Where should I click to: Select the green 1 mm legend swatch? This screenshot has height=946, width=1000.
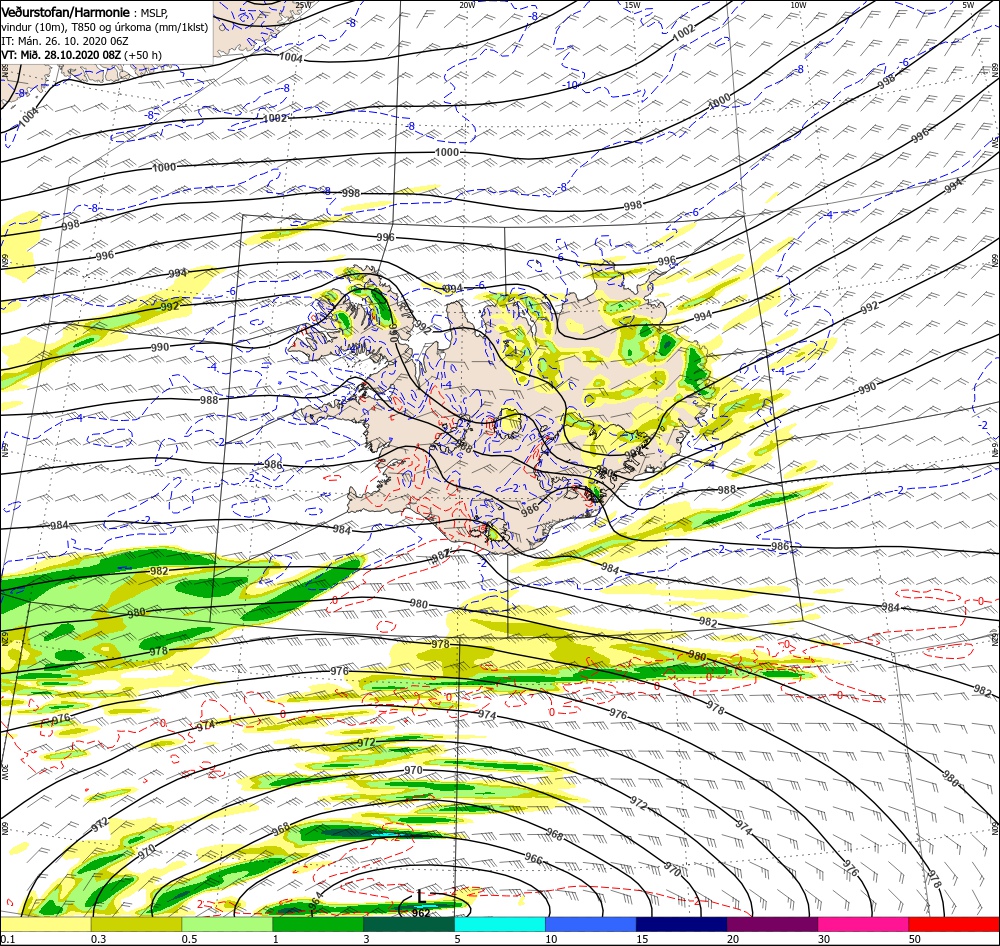(318, 924)
